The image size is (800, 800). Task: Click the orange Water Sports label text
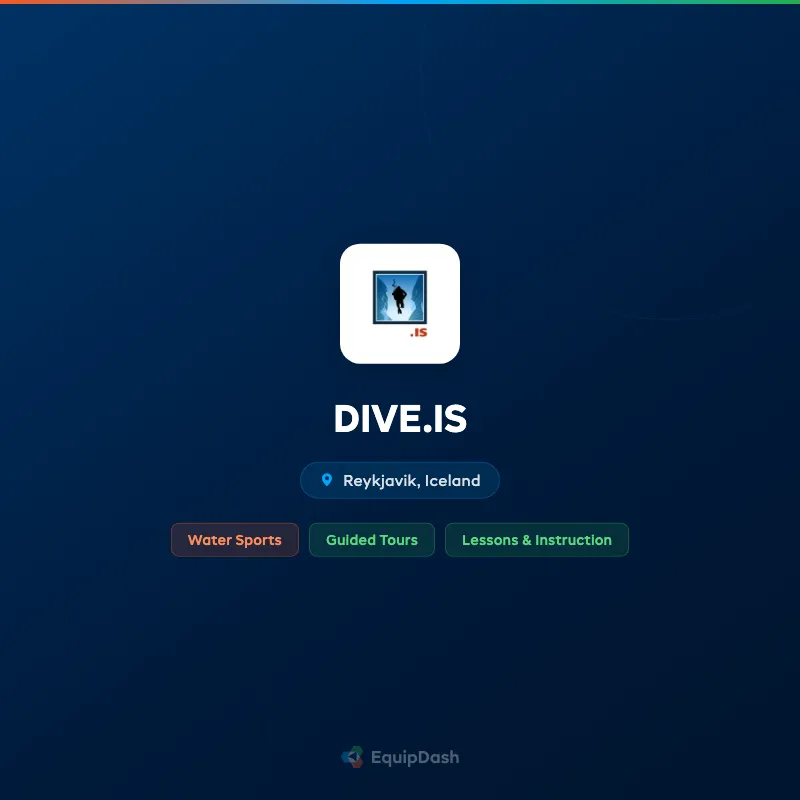point(234,540)
